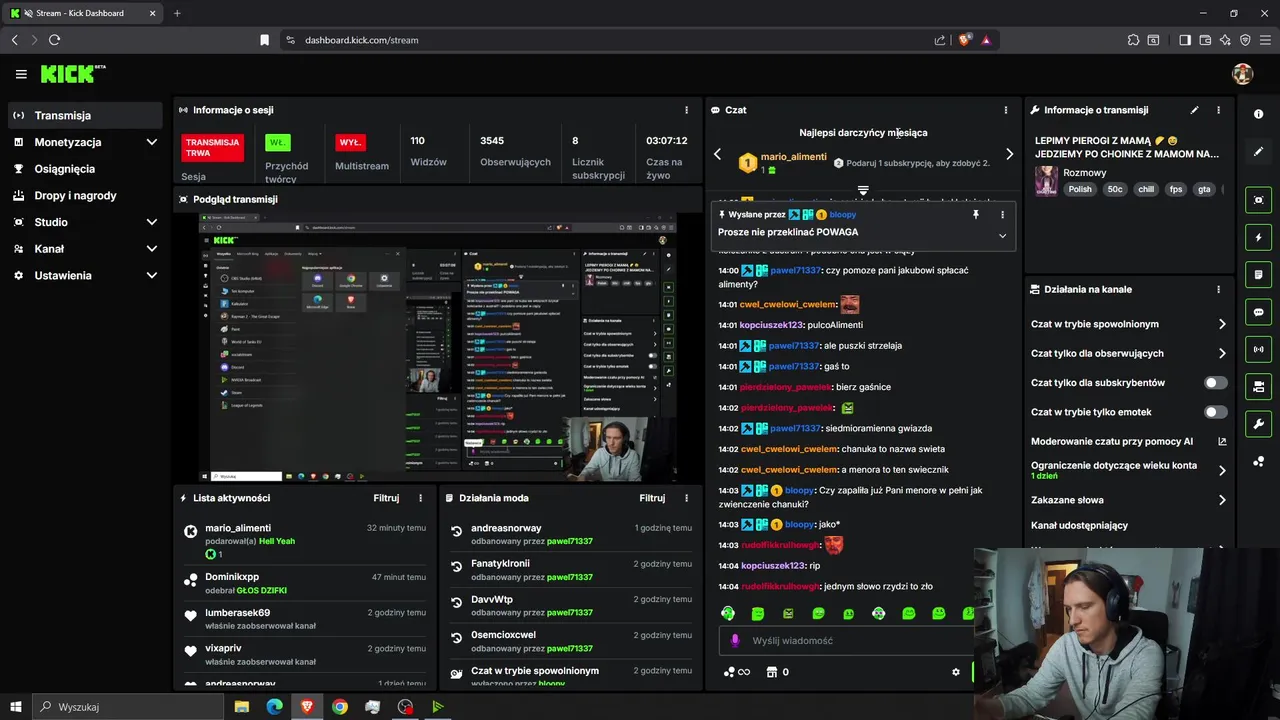Toggle the camera moderation widget in right sidebar
The image size is (1280, 720).
(x=1259, y=386)
